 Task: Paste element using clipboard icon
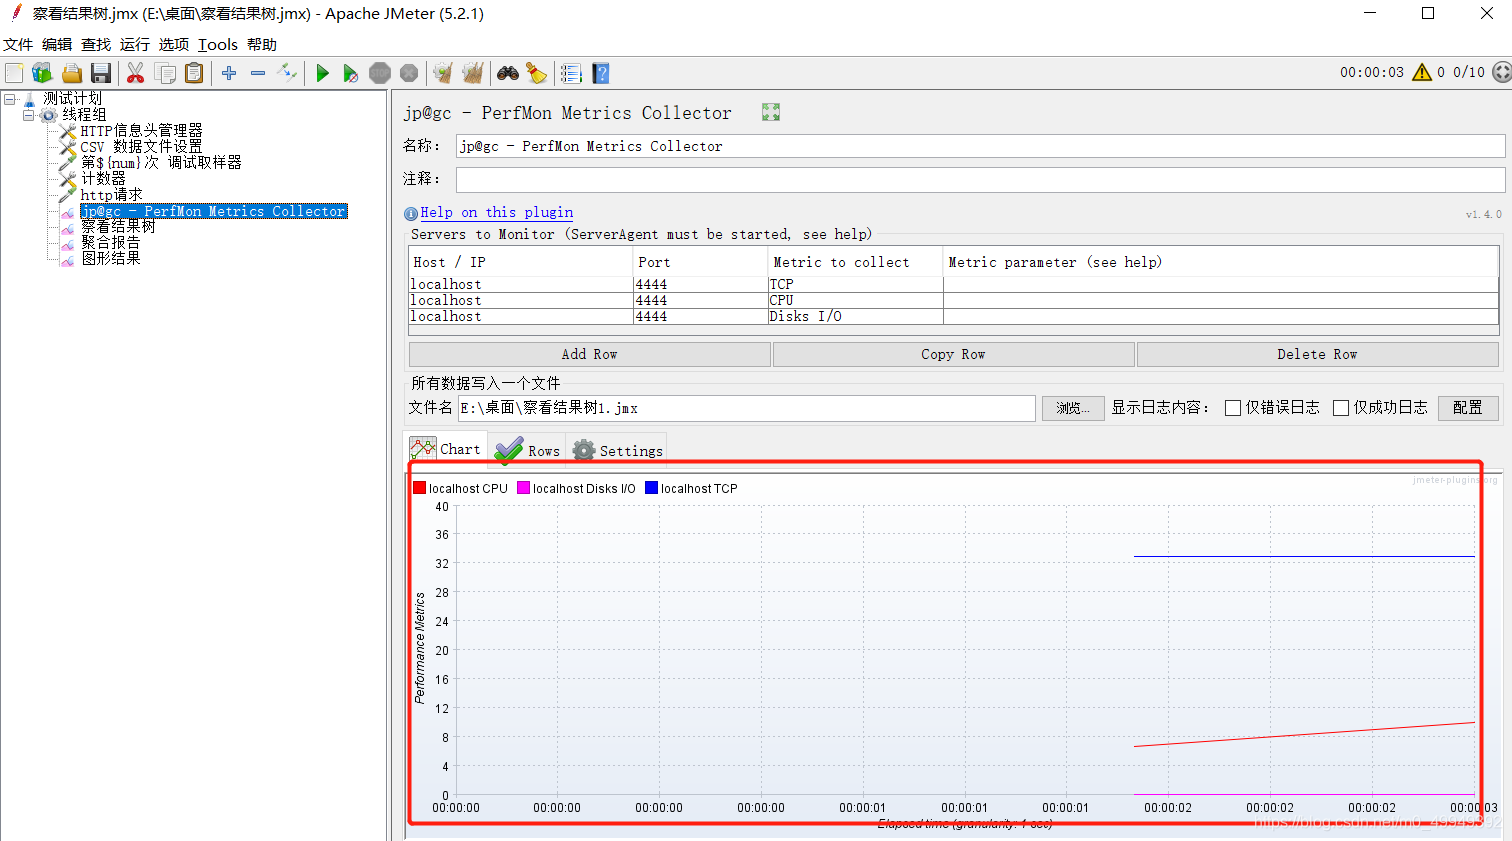(x=194, y=73)
